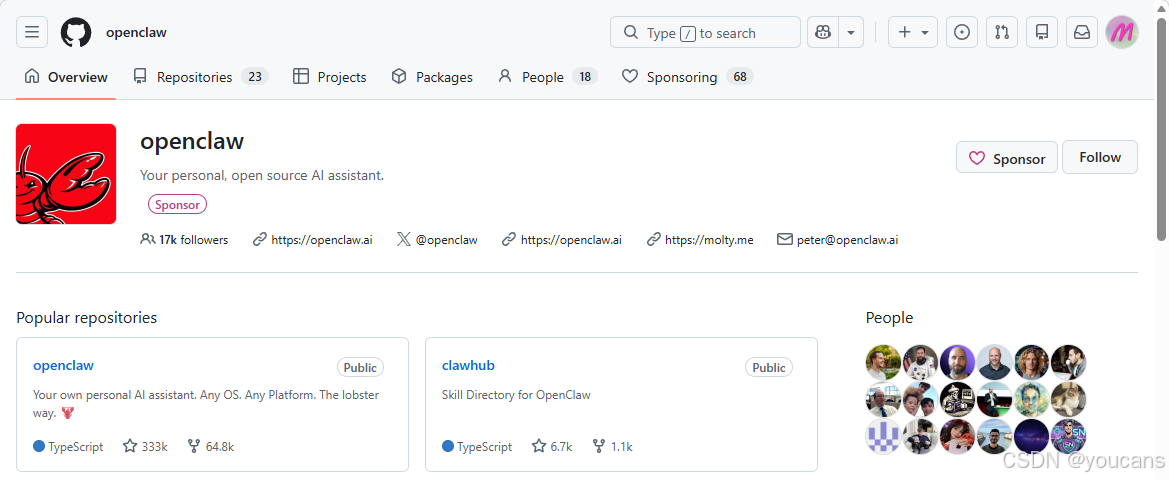Expand the Create new plus dropdown

pyautogui.click(x=913, y=33)
